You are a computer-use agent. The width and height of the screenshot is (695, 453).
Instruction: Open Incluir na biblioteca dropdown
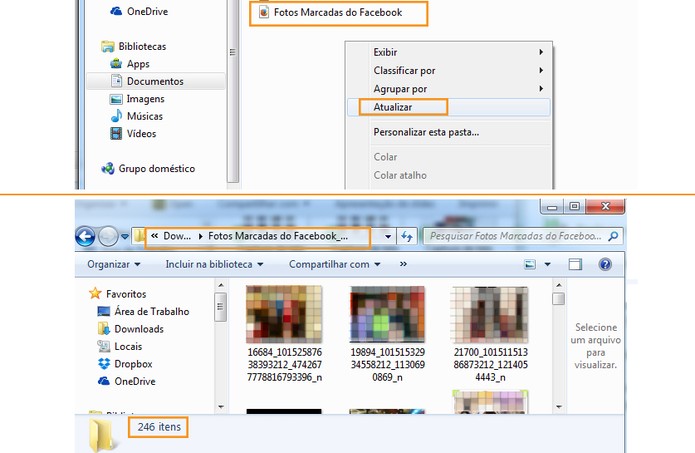(215, 264)
